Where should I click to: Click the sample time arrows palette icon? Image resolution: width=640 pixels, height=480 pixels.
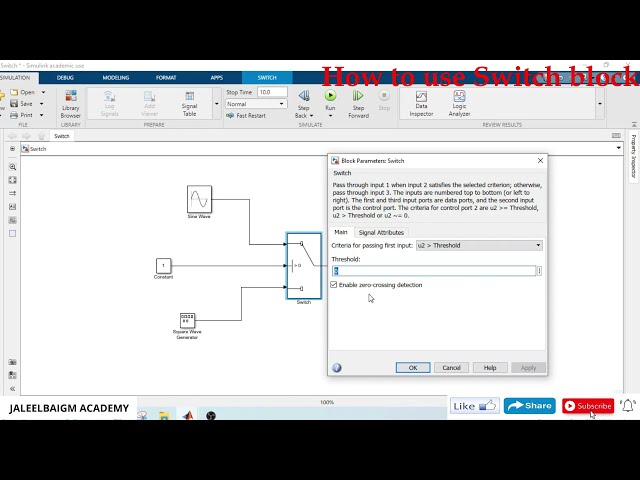point(13,193)
